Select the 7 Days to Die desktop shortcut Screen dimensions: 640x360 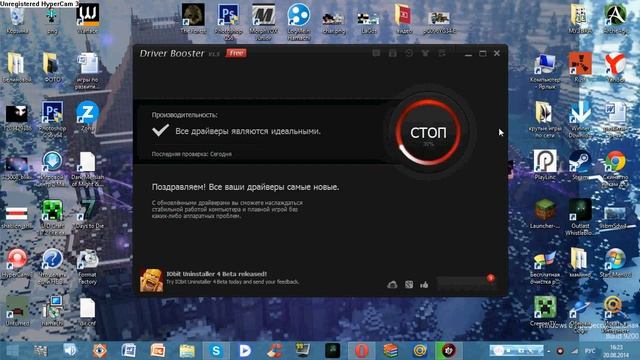[x=87, y=213]
